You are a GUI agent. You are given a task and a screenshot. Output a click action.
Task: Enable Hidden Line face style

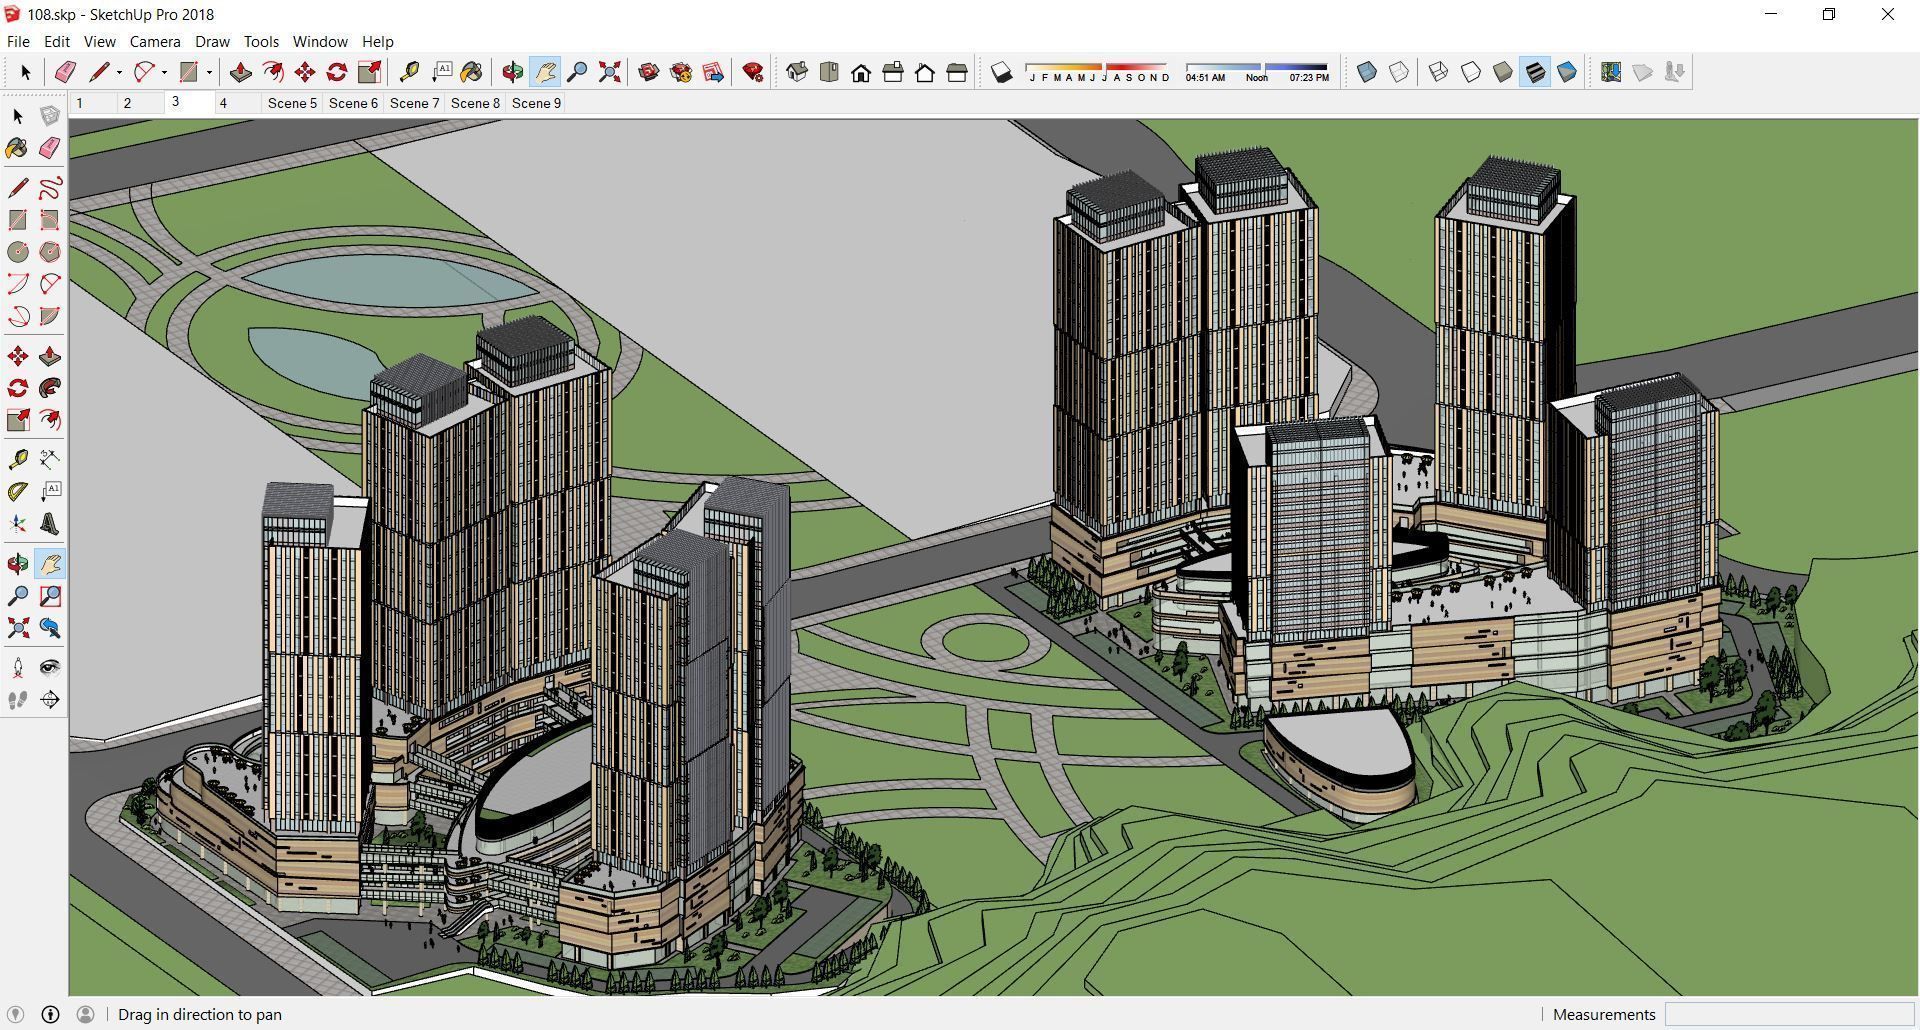(x=1471, y=72)
